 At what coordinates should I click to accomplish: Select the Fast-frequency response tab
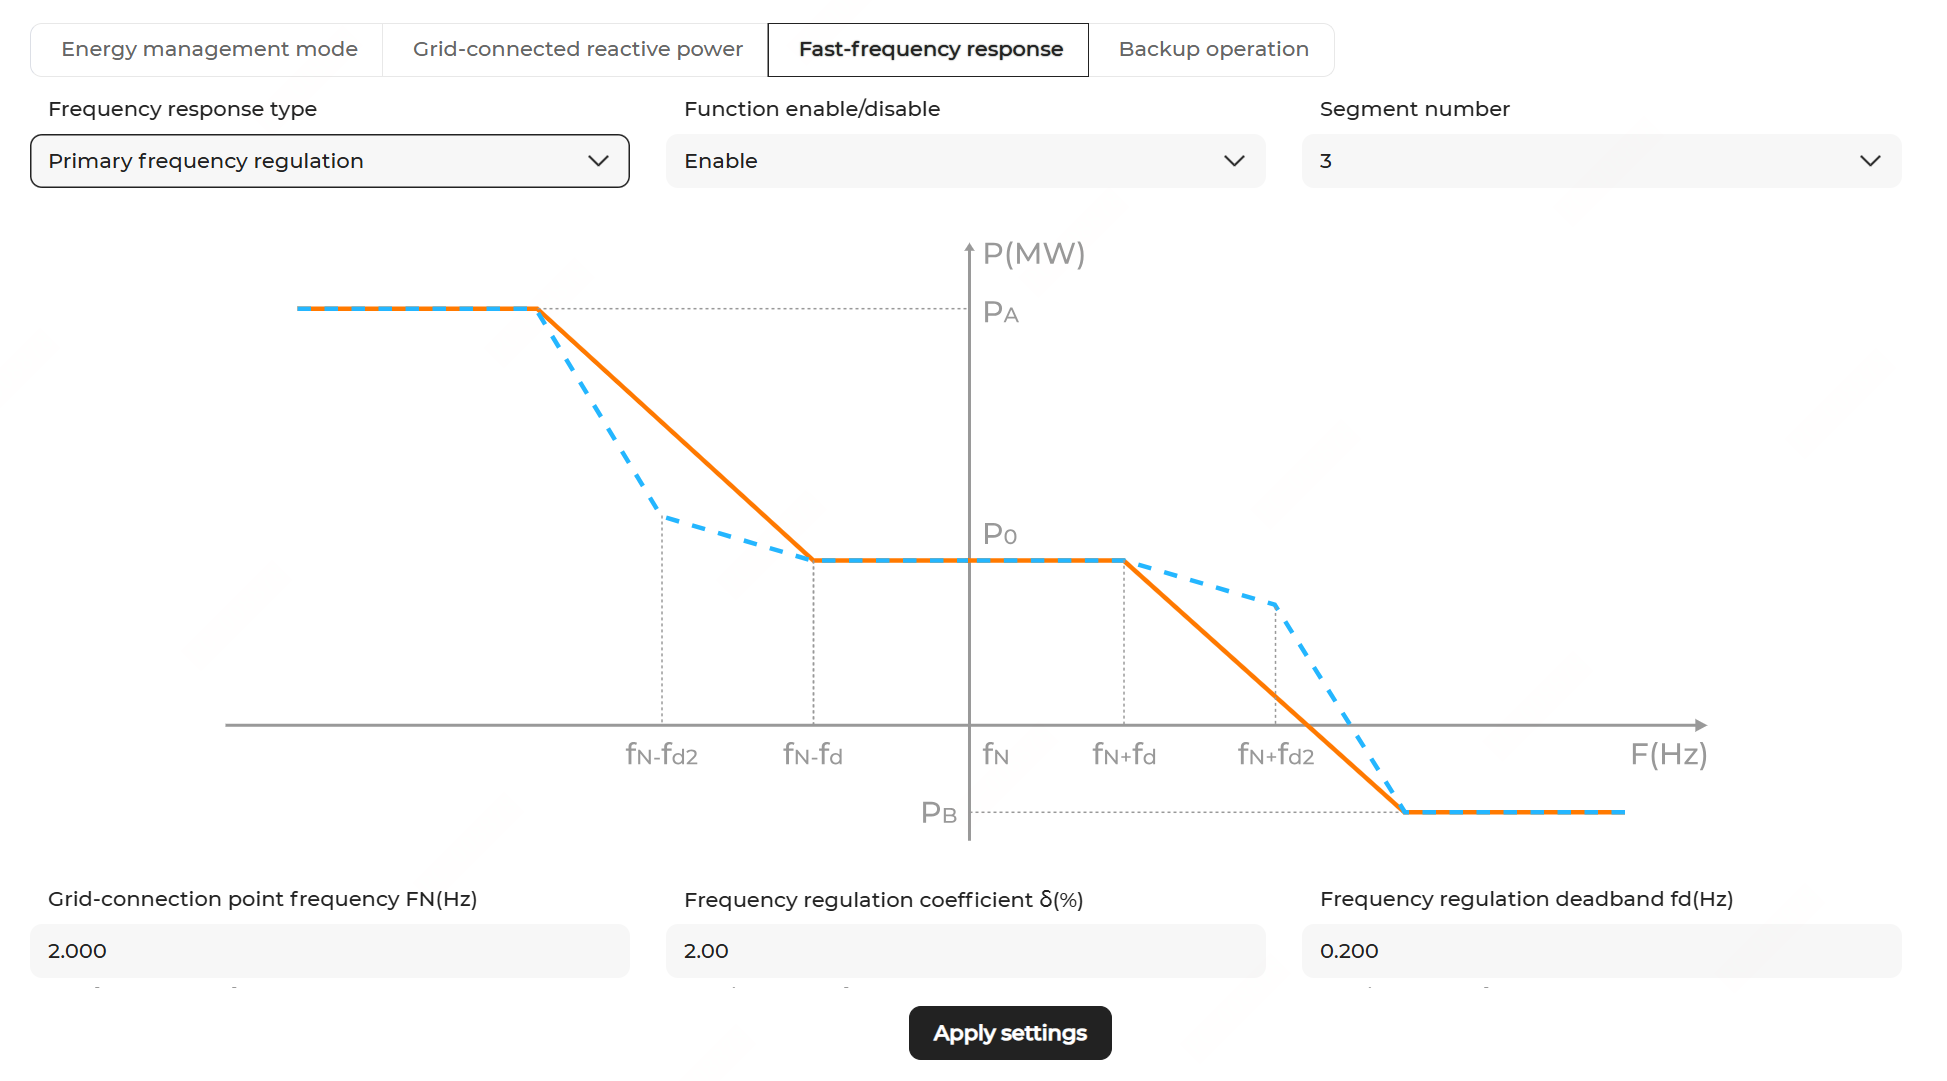point(930,49)
